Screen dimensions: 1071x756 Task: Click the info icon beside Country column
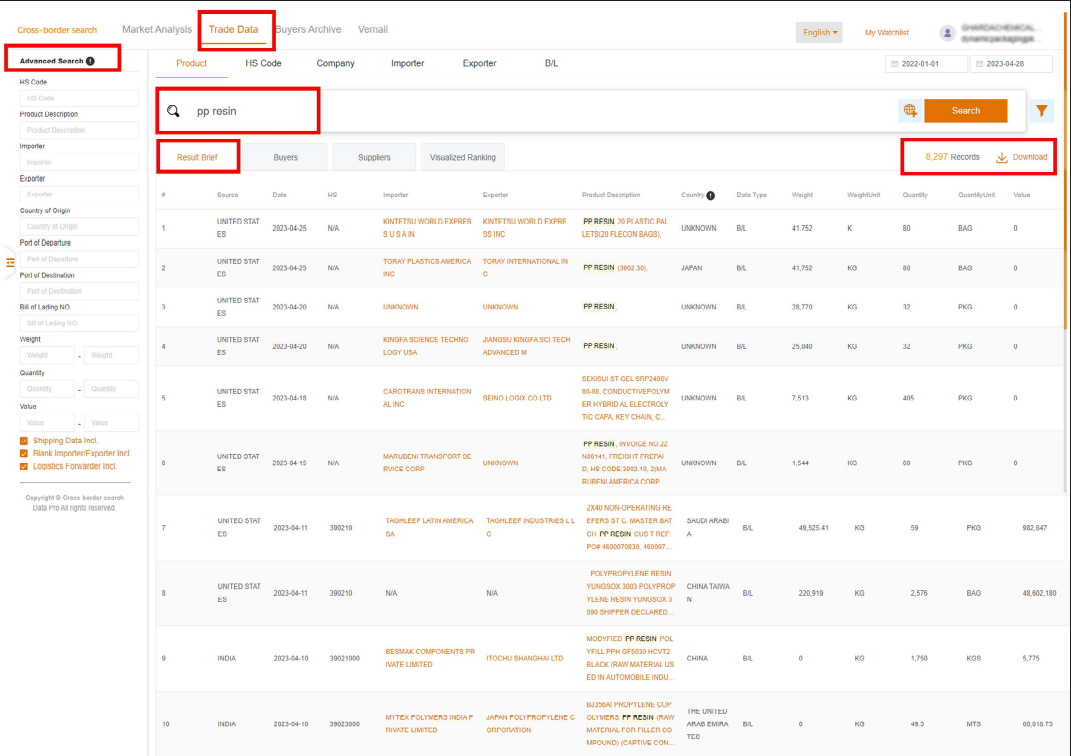pos(710,195)
